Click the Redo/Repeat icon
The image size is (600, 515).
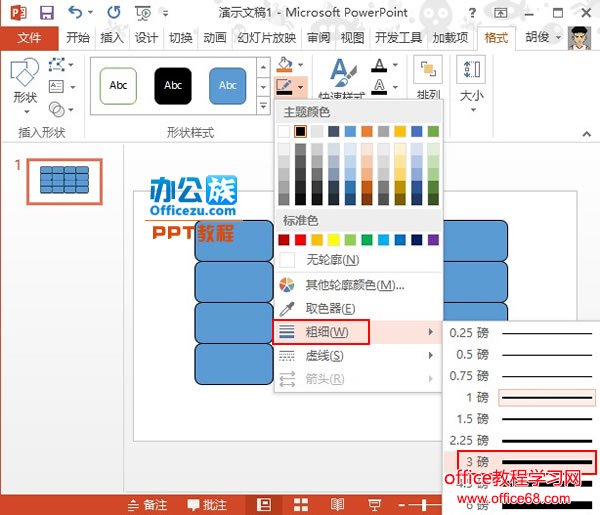114,13
